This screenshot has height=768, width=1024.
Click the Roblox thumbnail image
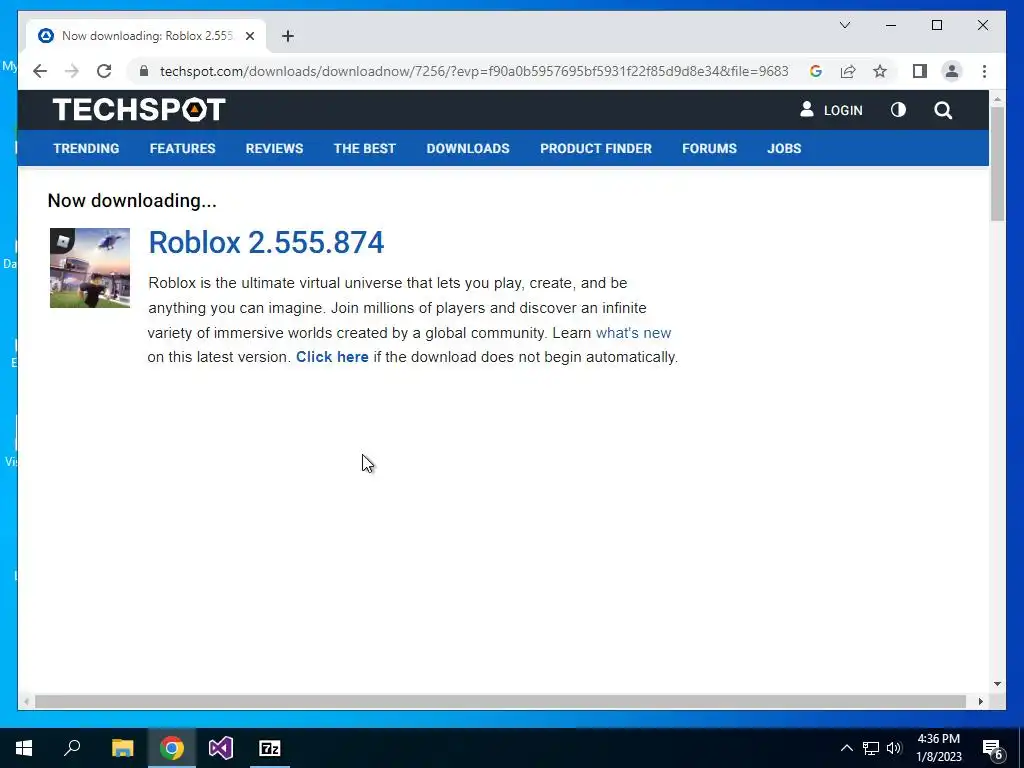coord(90,268)
